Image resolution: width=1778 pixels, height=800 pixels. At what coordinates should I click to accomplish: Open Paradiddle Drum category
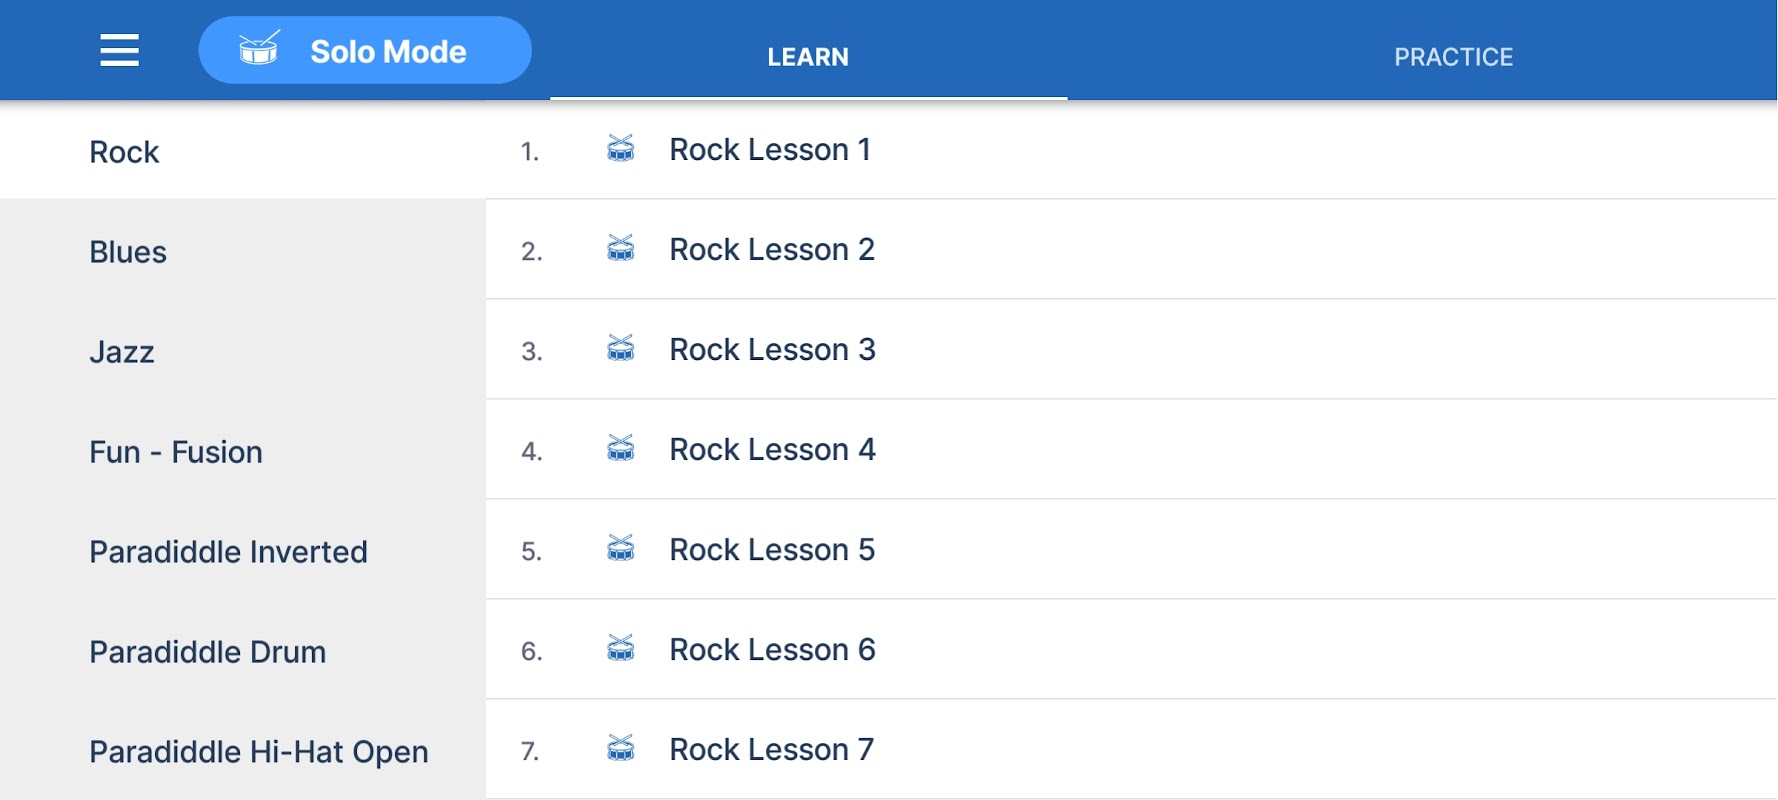[208, 652]
